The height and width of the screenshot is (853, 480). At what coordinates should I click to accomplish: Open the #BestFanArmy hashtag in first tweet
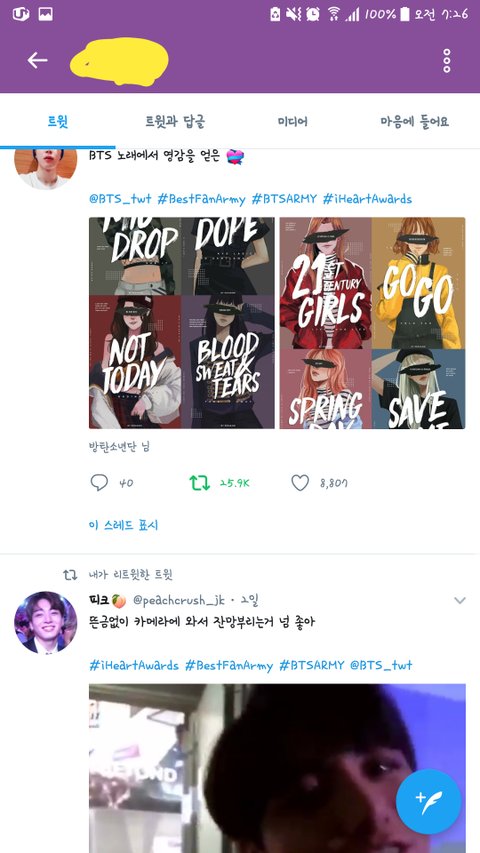point(201,199)
